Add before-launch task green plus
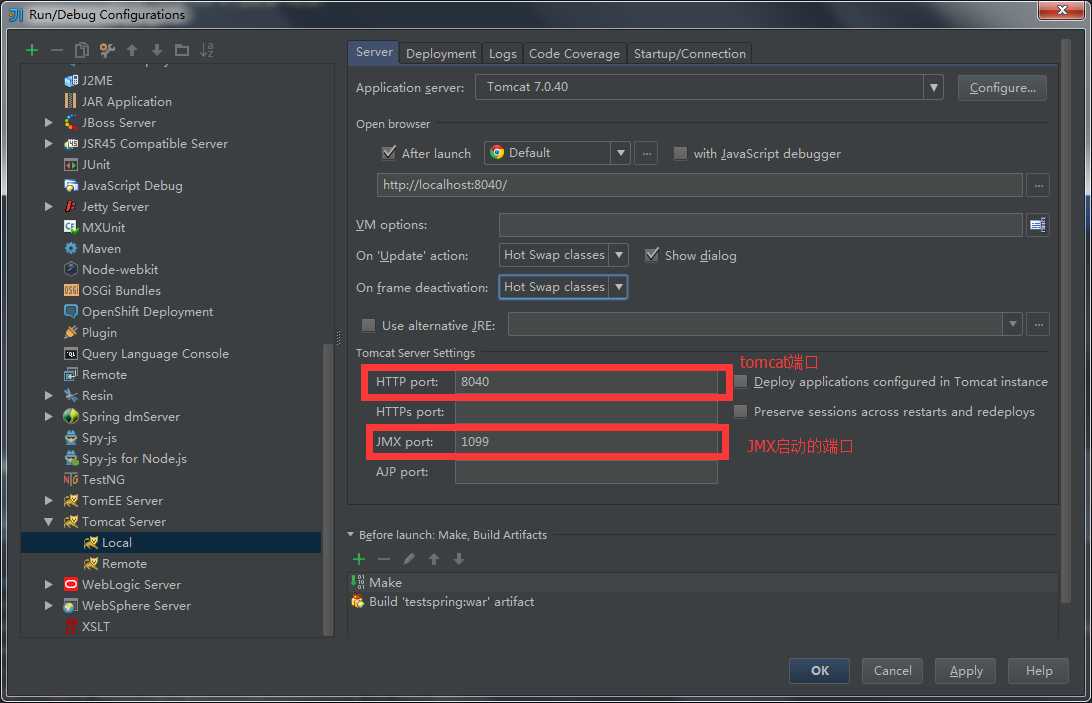The height and width of the screenshot is (703, 1092). click(359, 559)
